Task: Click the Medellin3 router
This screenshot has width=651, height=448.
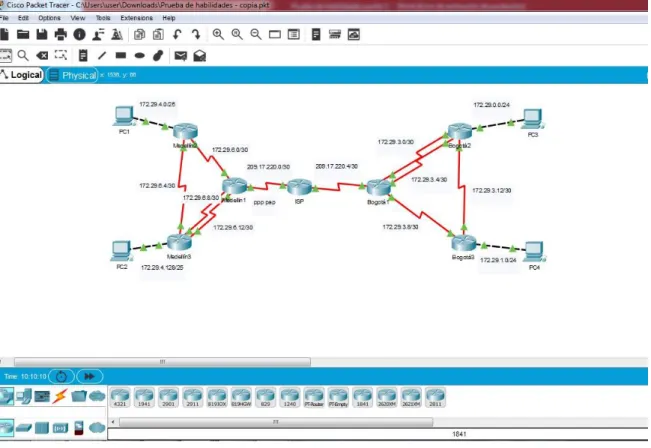Action: click(x=179, y=242)
